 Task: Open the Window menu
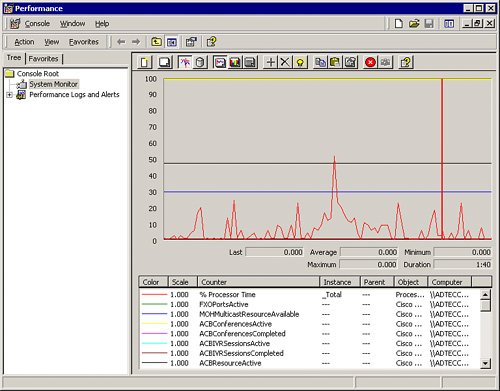point(72,24)
